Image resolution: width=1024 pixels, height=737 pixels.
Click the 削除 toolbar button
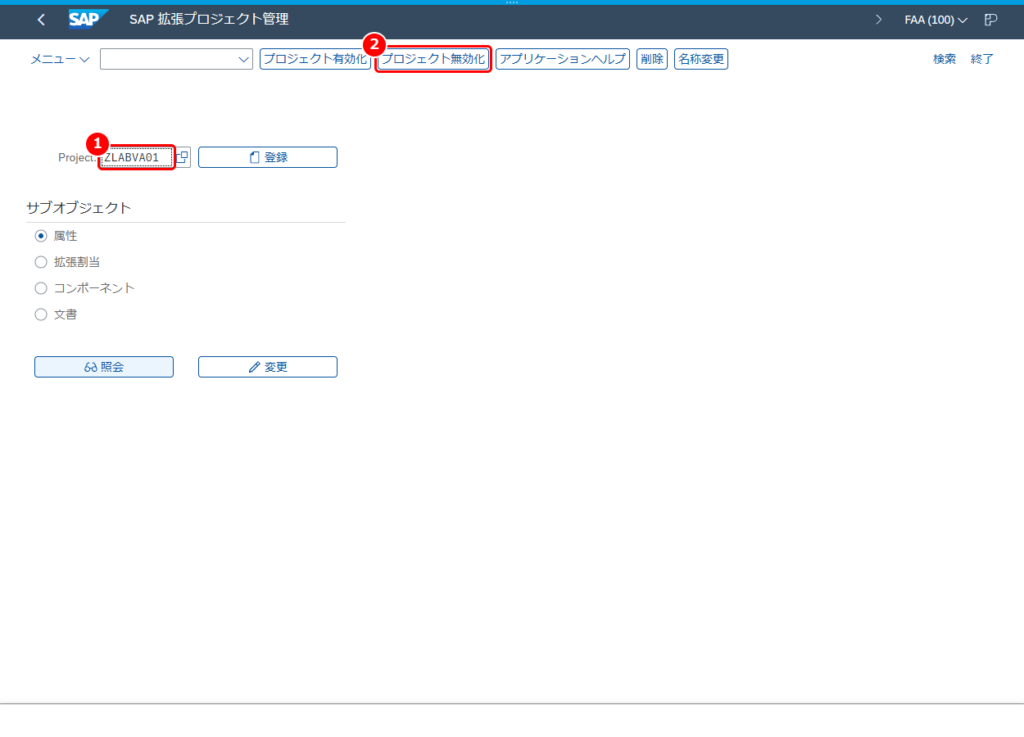coord(652,59)
